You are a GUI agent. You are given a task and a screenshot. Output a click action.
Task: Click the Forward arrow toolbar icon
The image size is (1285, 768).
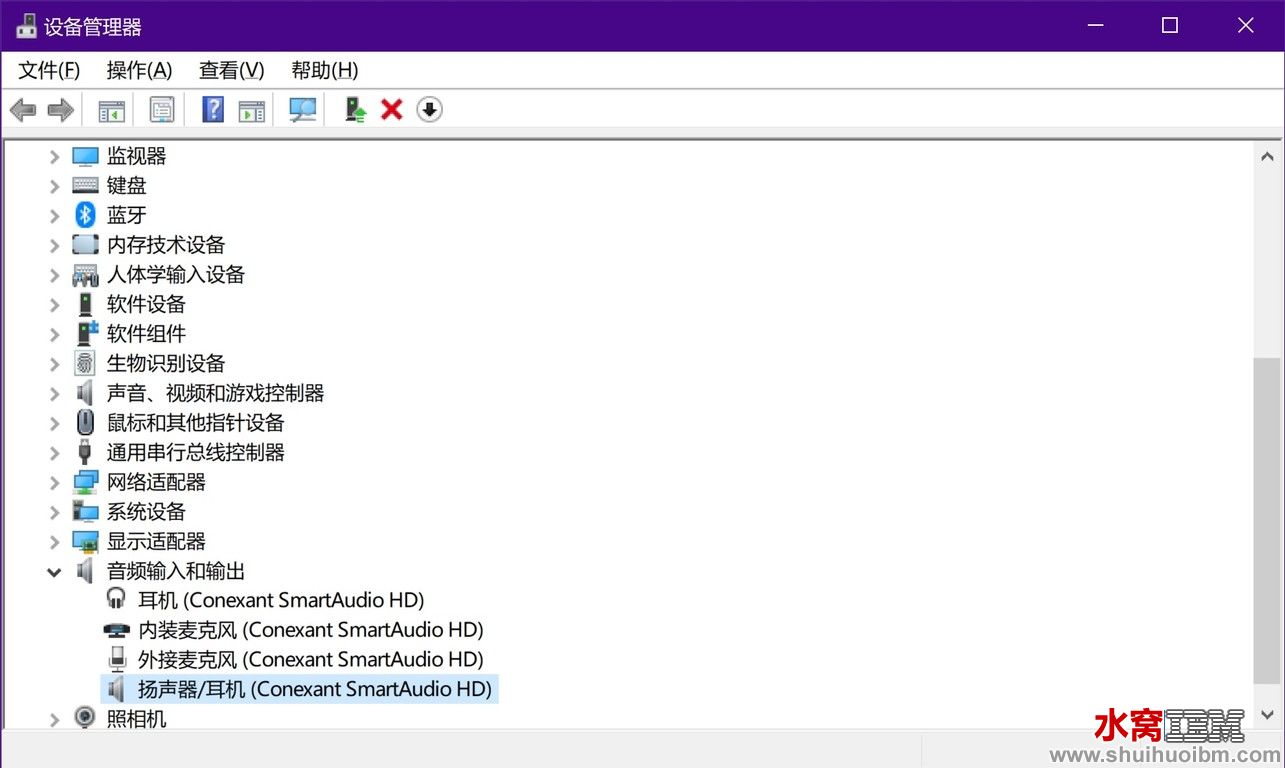60,110
